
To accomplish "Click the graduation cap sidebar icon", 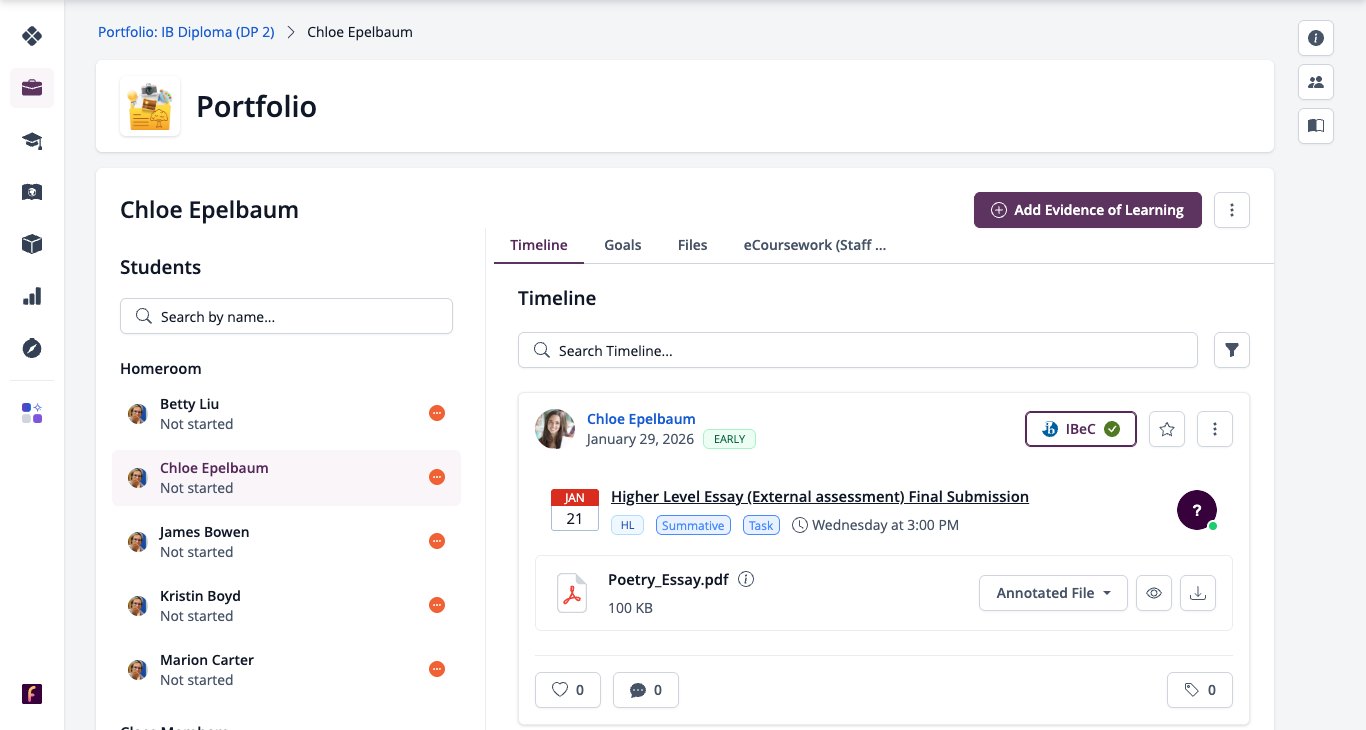I will pyautogui.click(x=32, y=140).
